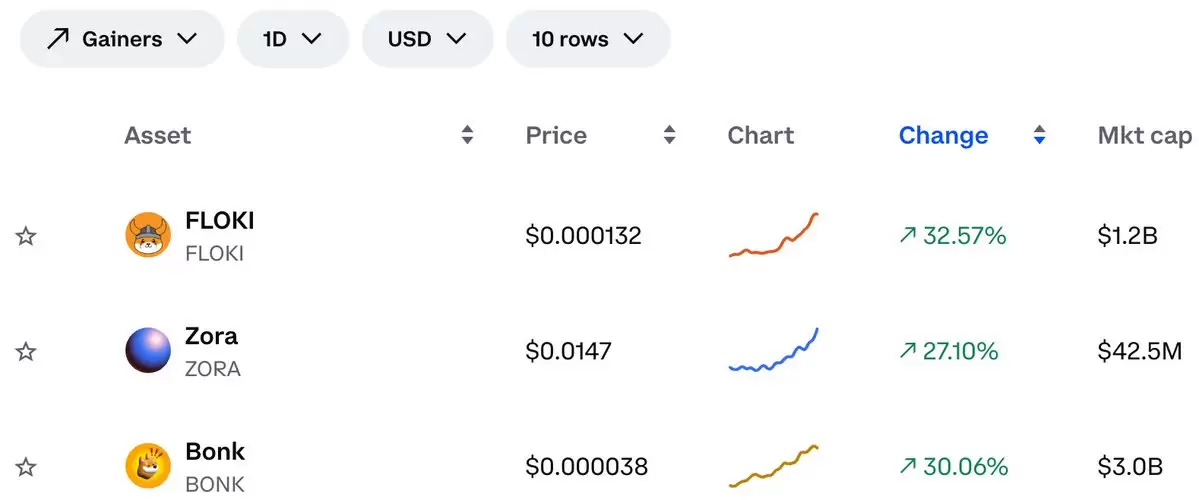Viewport: 1199px width, 500px height.
Task: Open the 10 rows dropdown
Action: [588, 39]
